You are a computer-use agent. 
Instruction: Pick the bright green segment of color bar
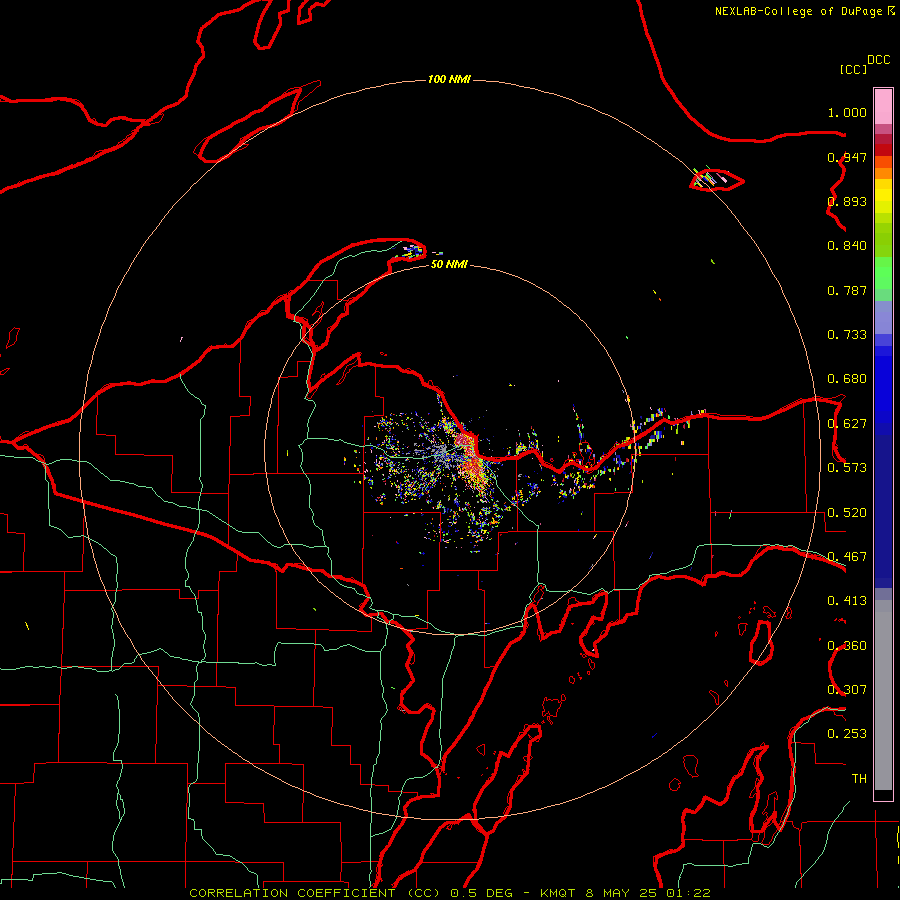pos(883,273)
